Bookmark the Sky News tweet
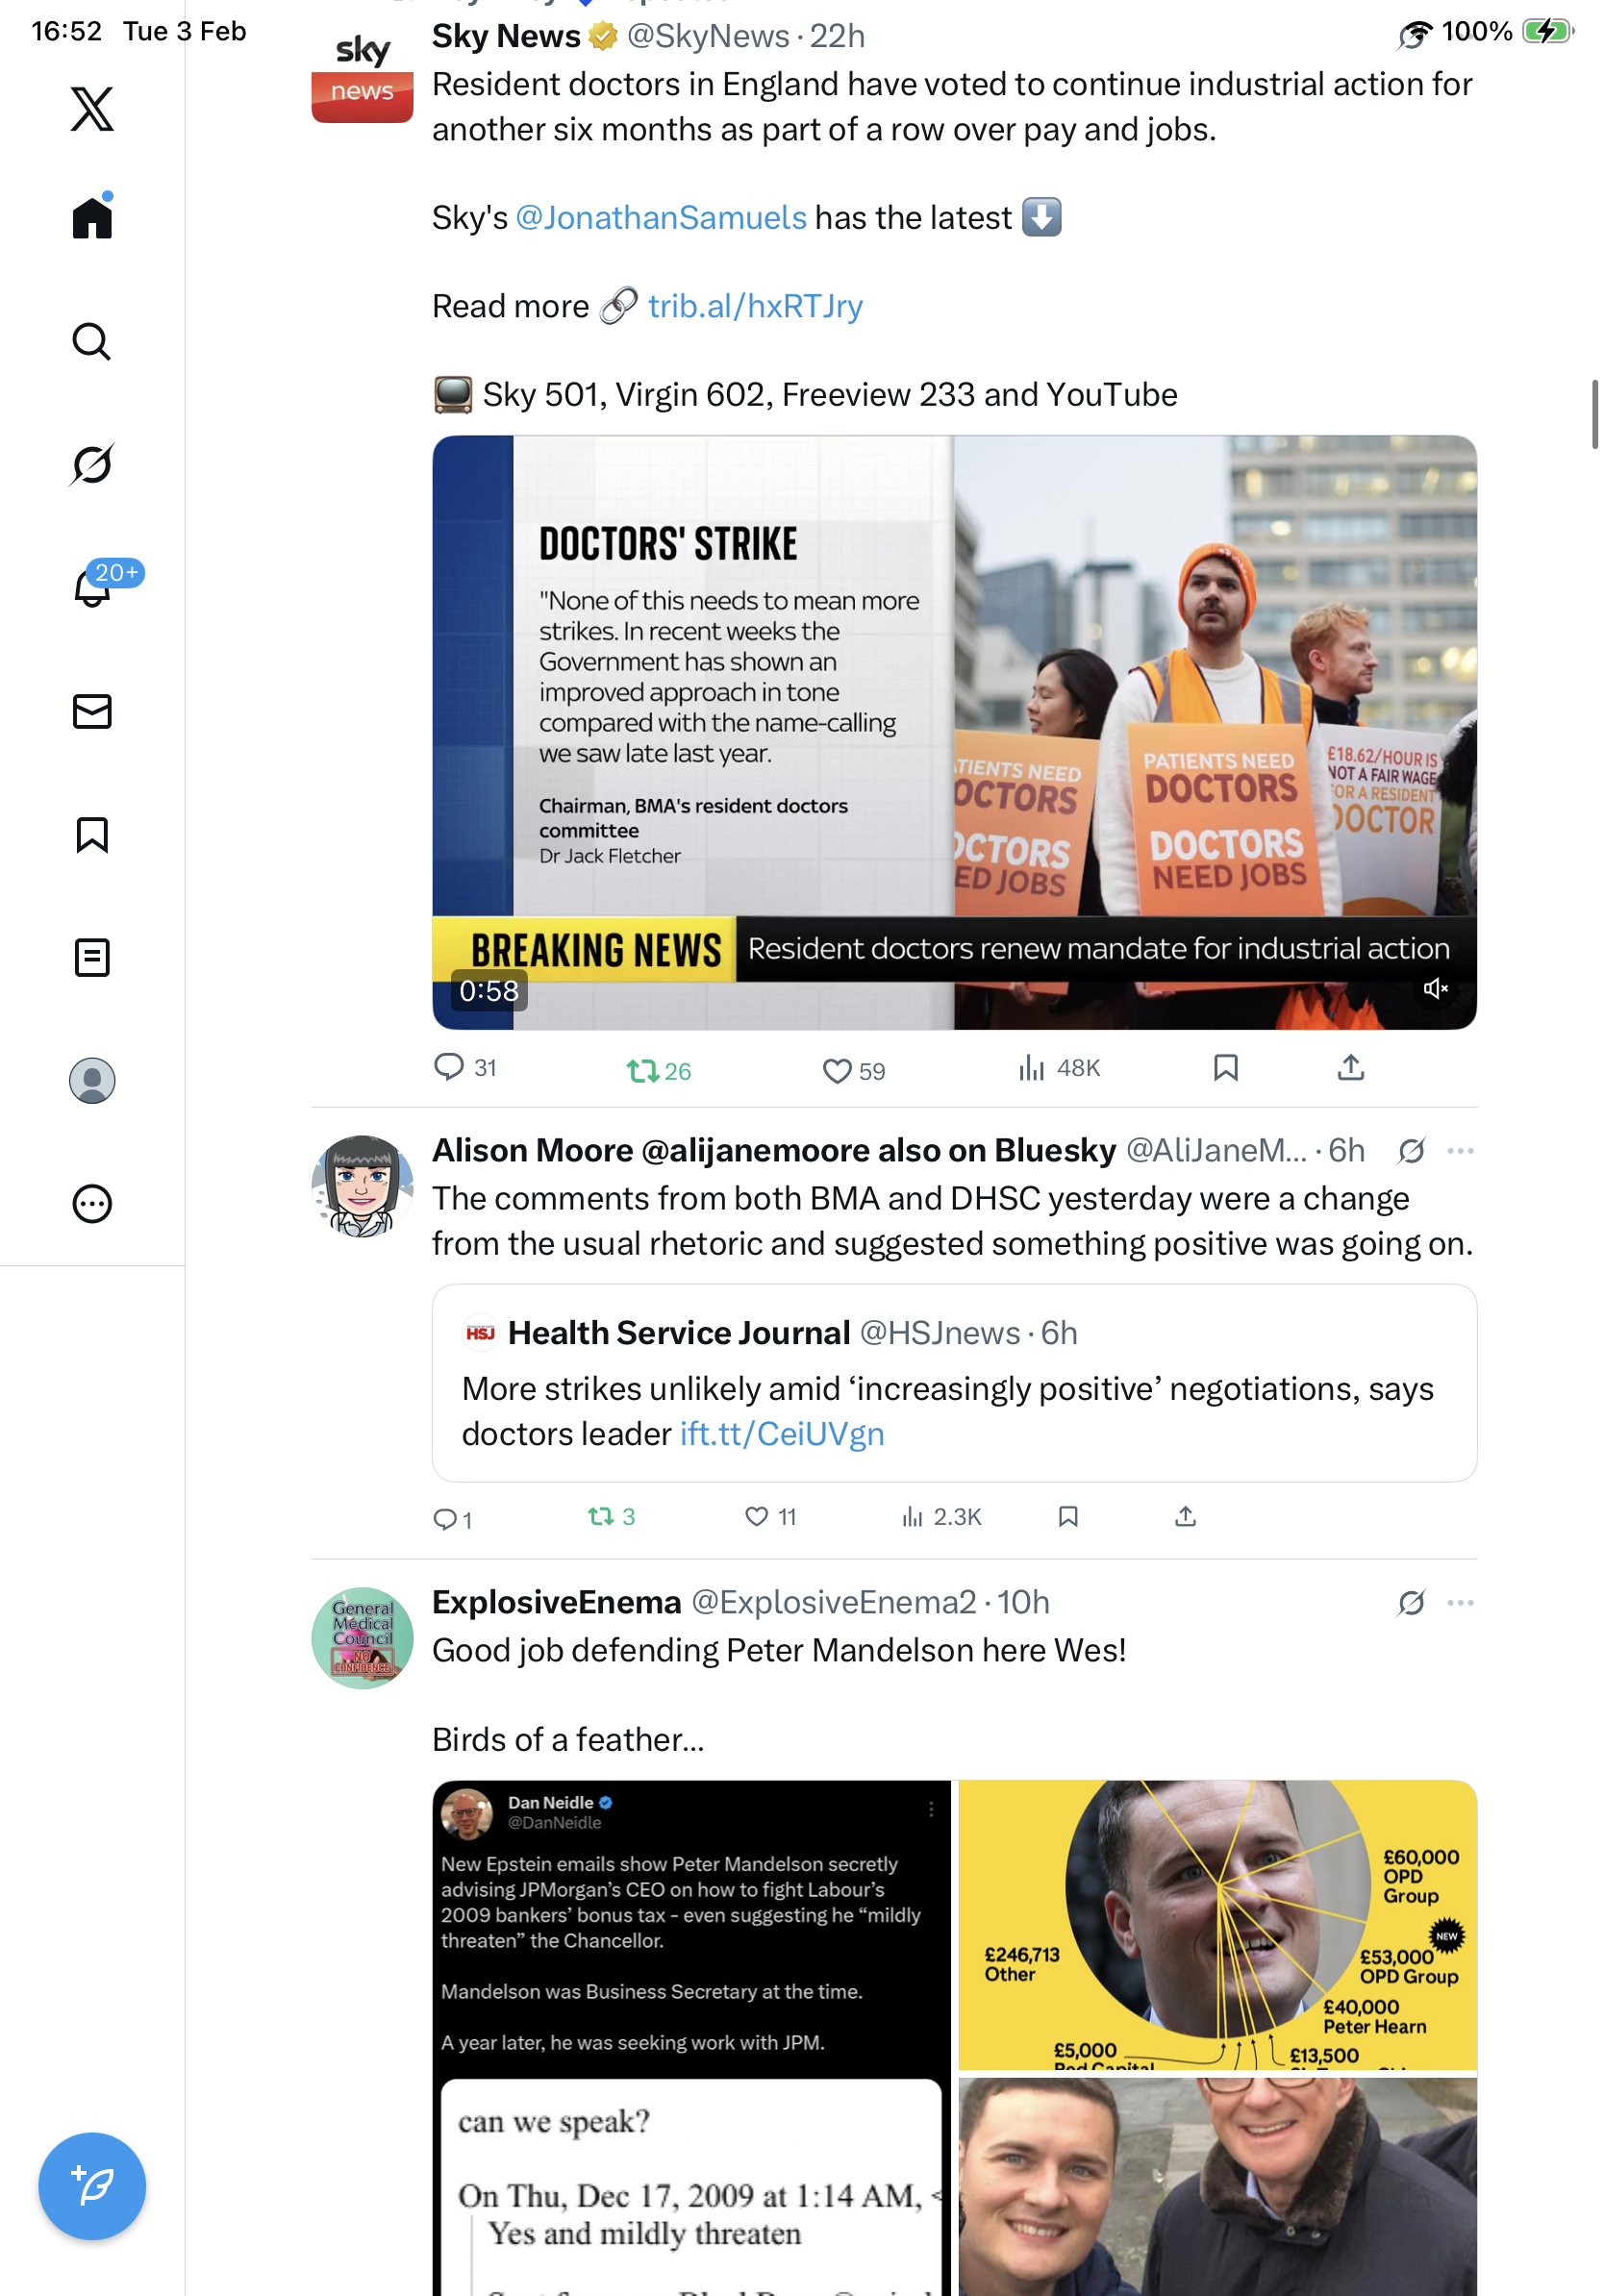This screenshot has width=1604, height=2296. [x=1225, y=1068]
